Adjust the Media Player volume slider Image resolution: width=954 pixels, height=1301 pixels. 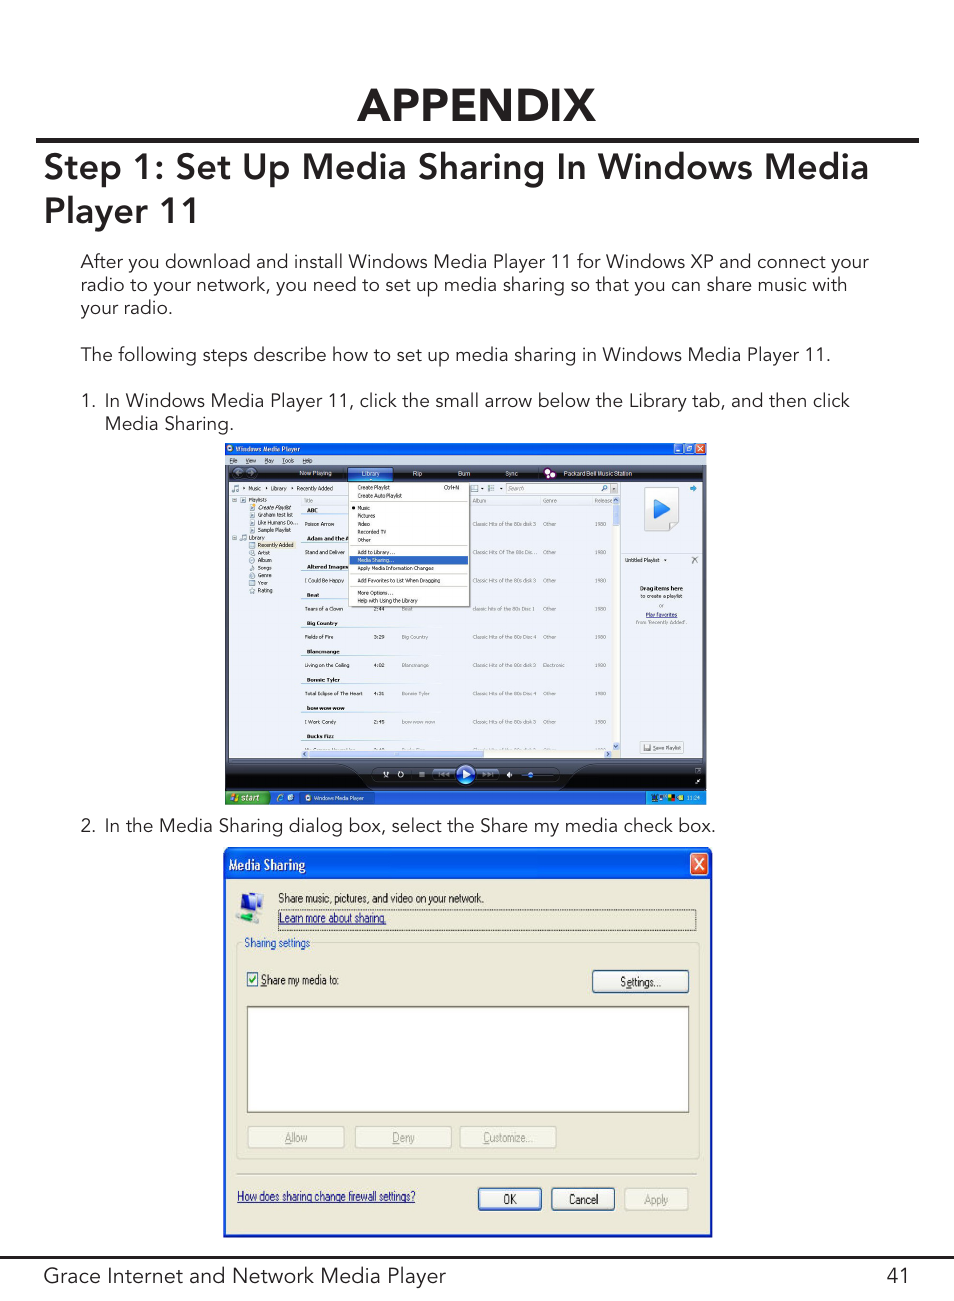(536, 774)
